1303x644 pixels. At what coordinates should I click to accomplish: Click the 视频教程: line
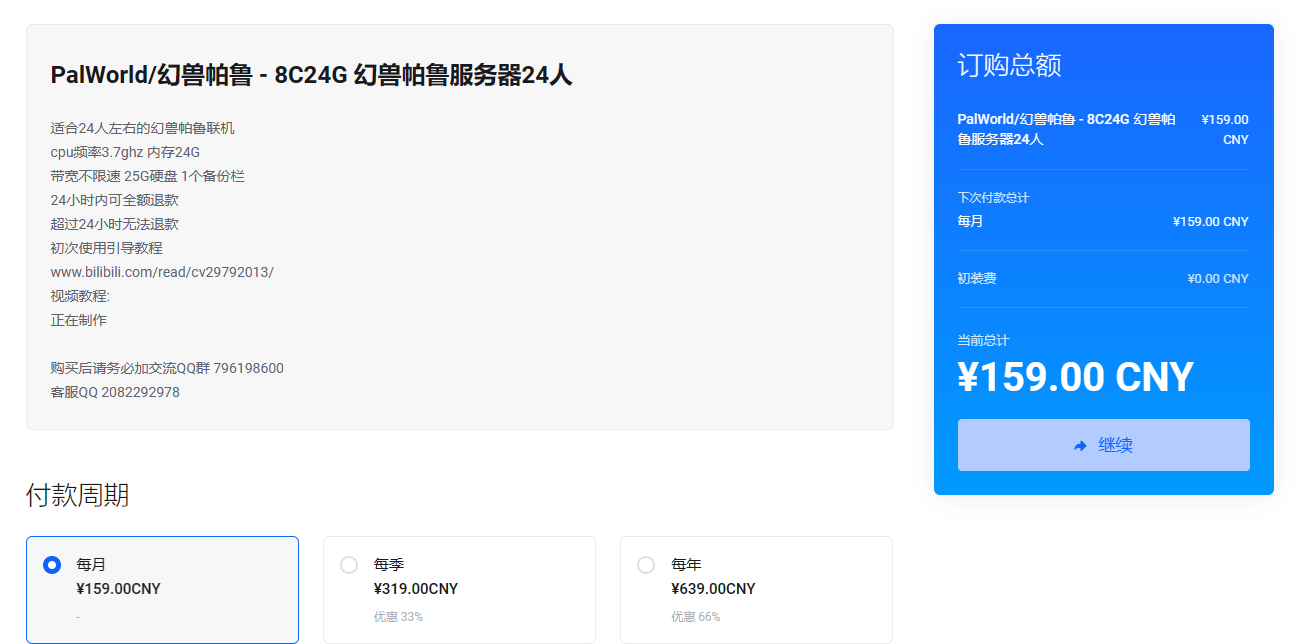coord(80,296)
